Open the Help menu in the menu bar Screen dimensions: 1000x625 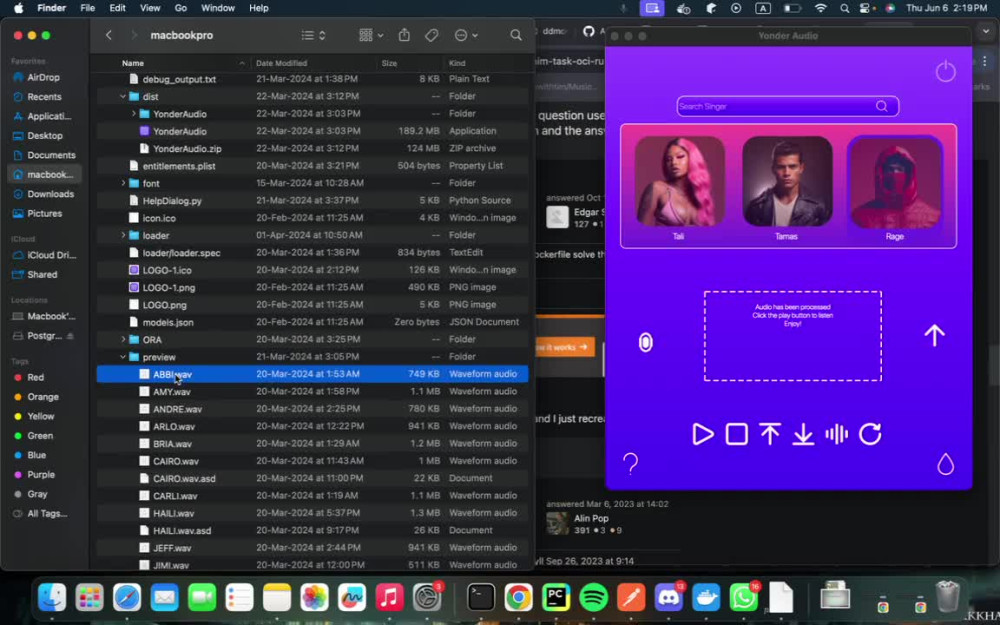tap(258, 8)
